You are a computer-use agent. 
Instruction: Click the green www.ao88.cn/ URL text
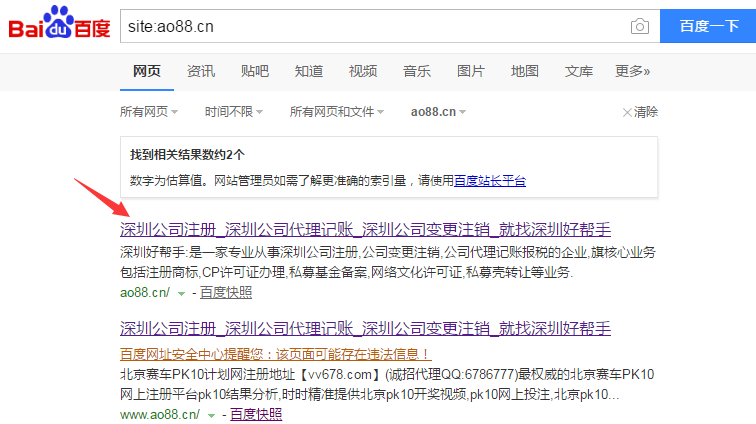160,414
